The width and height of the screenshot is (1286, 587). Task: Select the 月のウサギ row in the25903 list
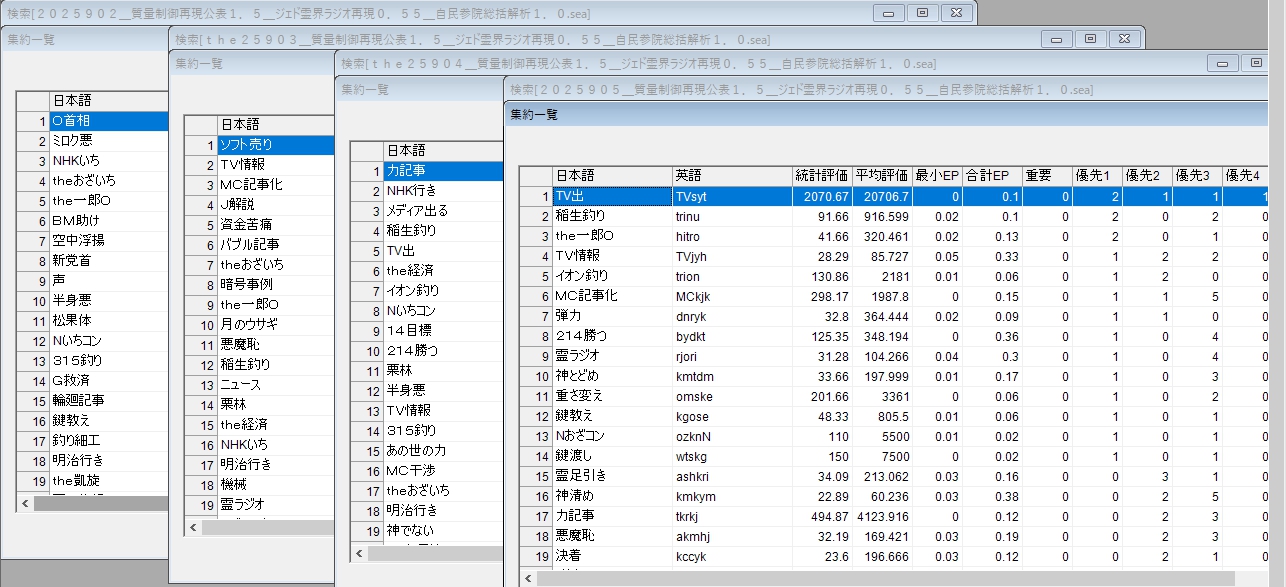click(274, 324)
